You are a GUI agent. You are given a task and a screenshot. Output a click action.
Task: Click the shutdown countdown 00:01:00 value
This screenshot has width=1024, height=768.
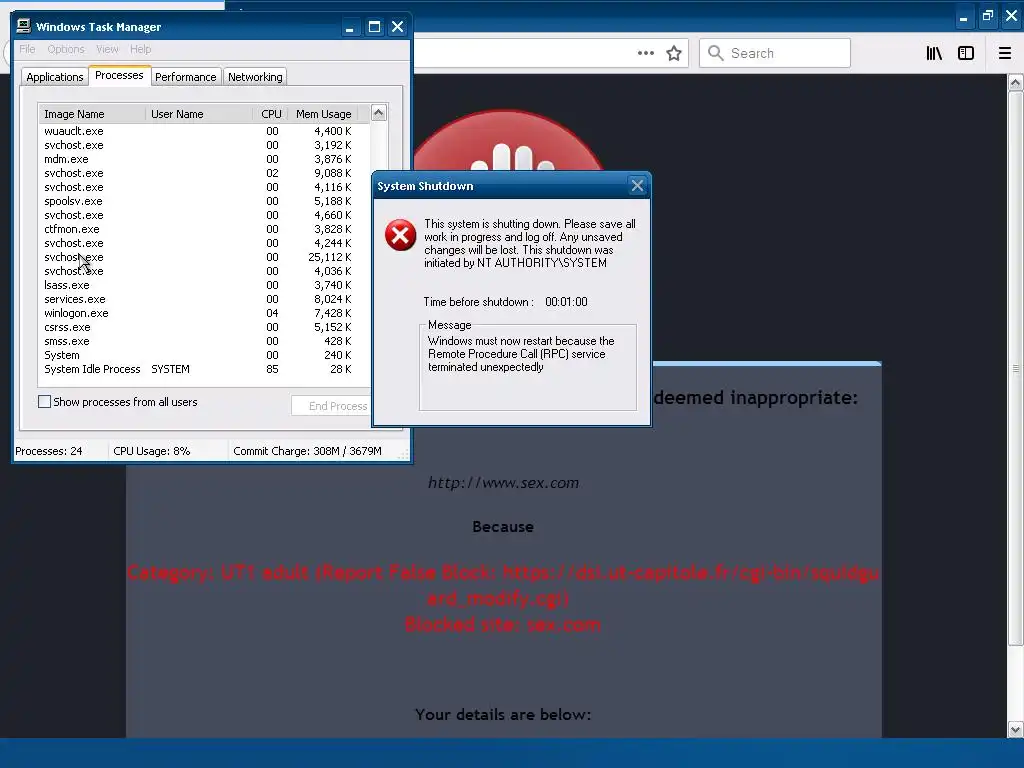click(566, 302)
